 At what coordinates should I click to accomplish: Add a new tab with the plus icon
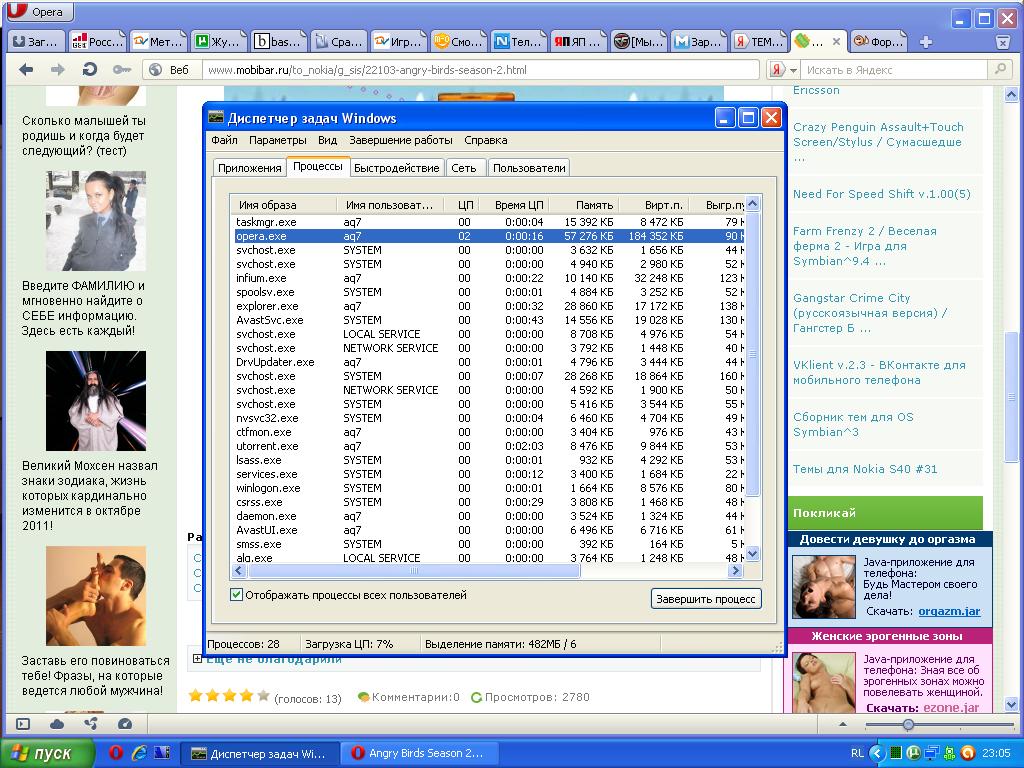pos(925,42)
